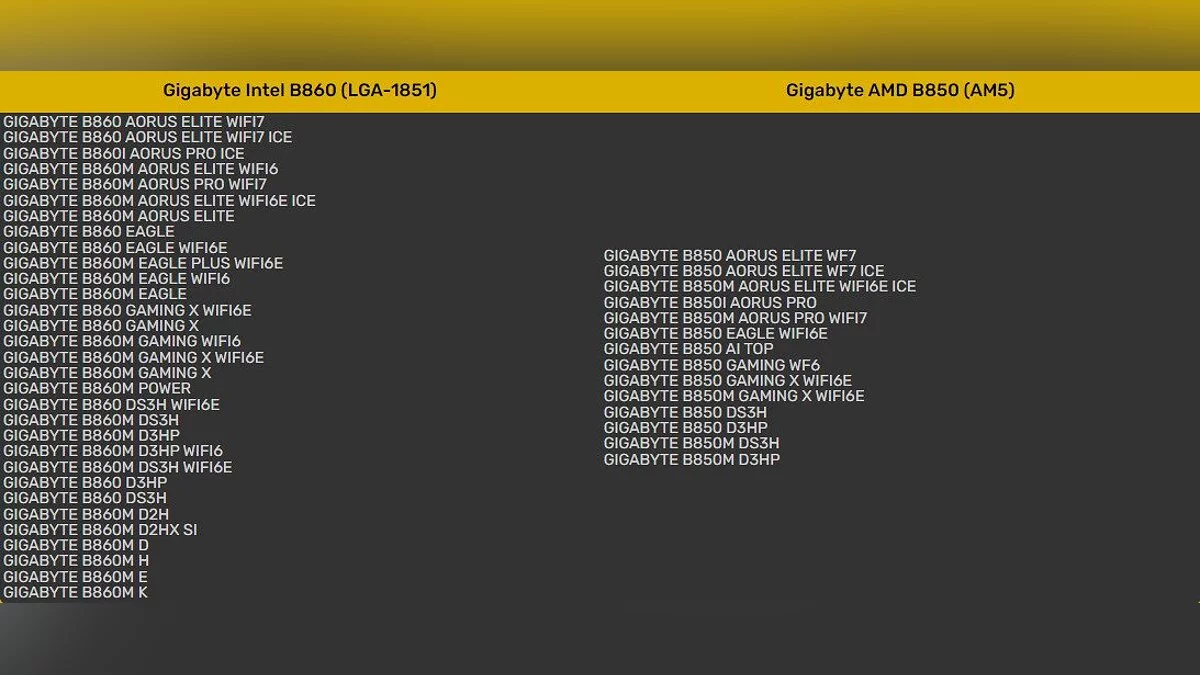
Task: Select GIGABYTE B860 EAGLE row
Action: click(89, 231)
